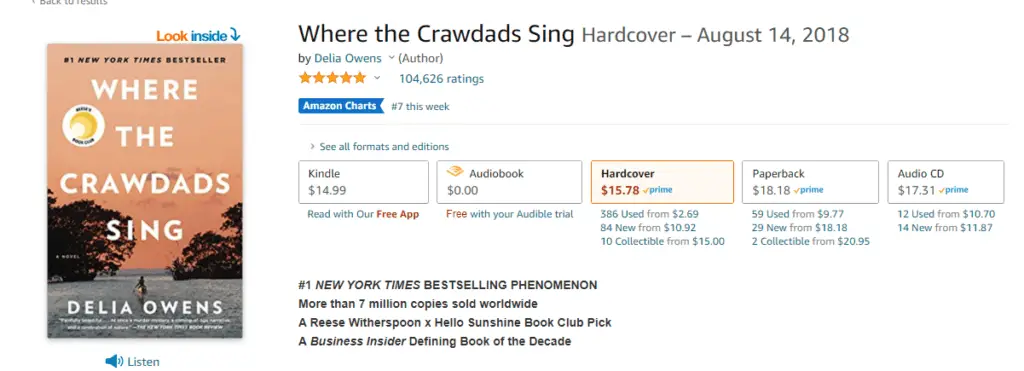
Task: Click the Amazon Charts badge
Action: click(341, 106)
